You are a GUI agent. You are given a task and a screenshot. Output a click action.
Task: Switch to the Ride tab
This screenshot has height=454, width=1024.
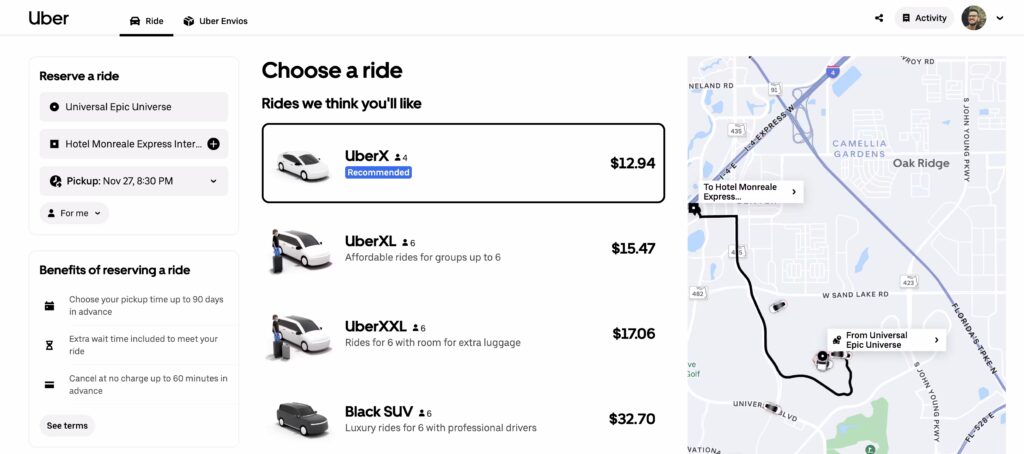[x=146, y=20]
